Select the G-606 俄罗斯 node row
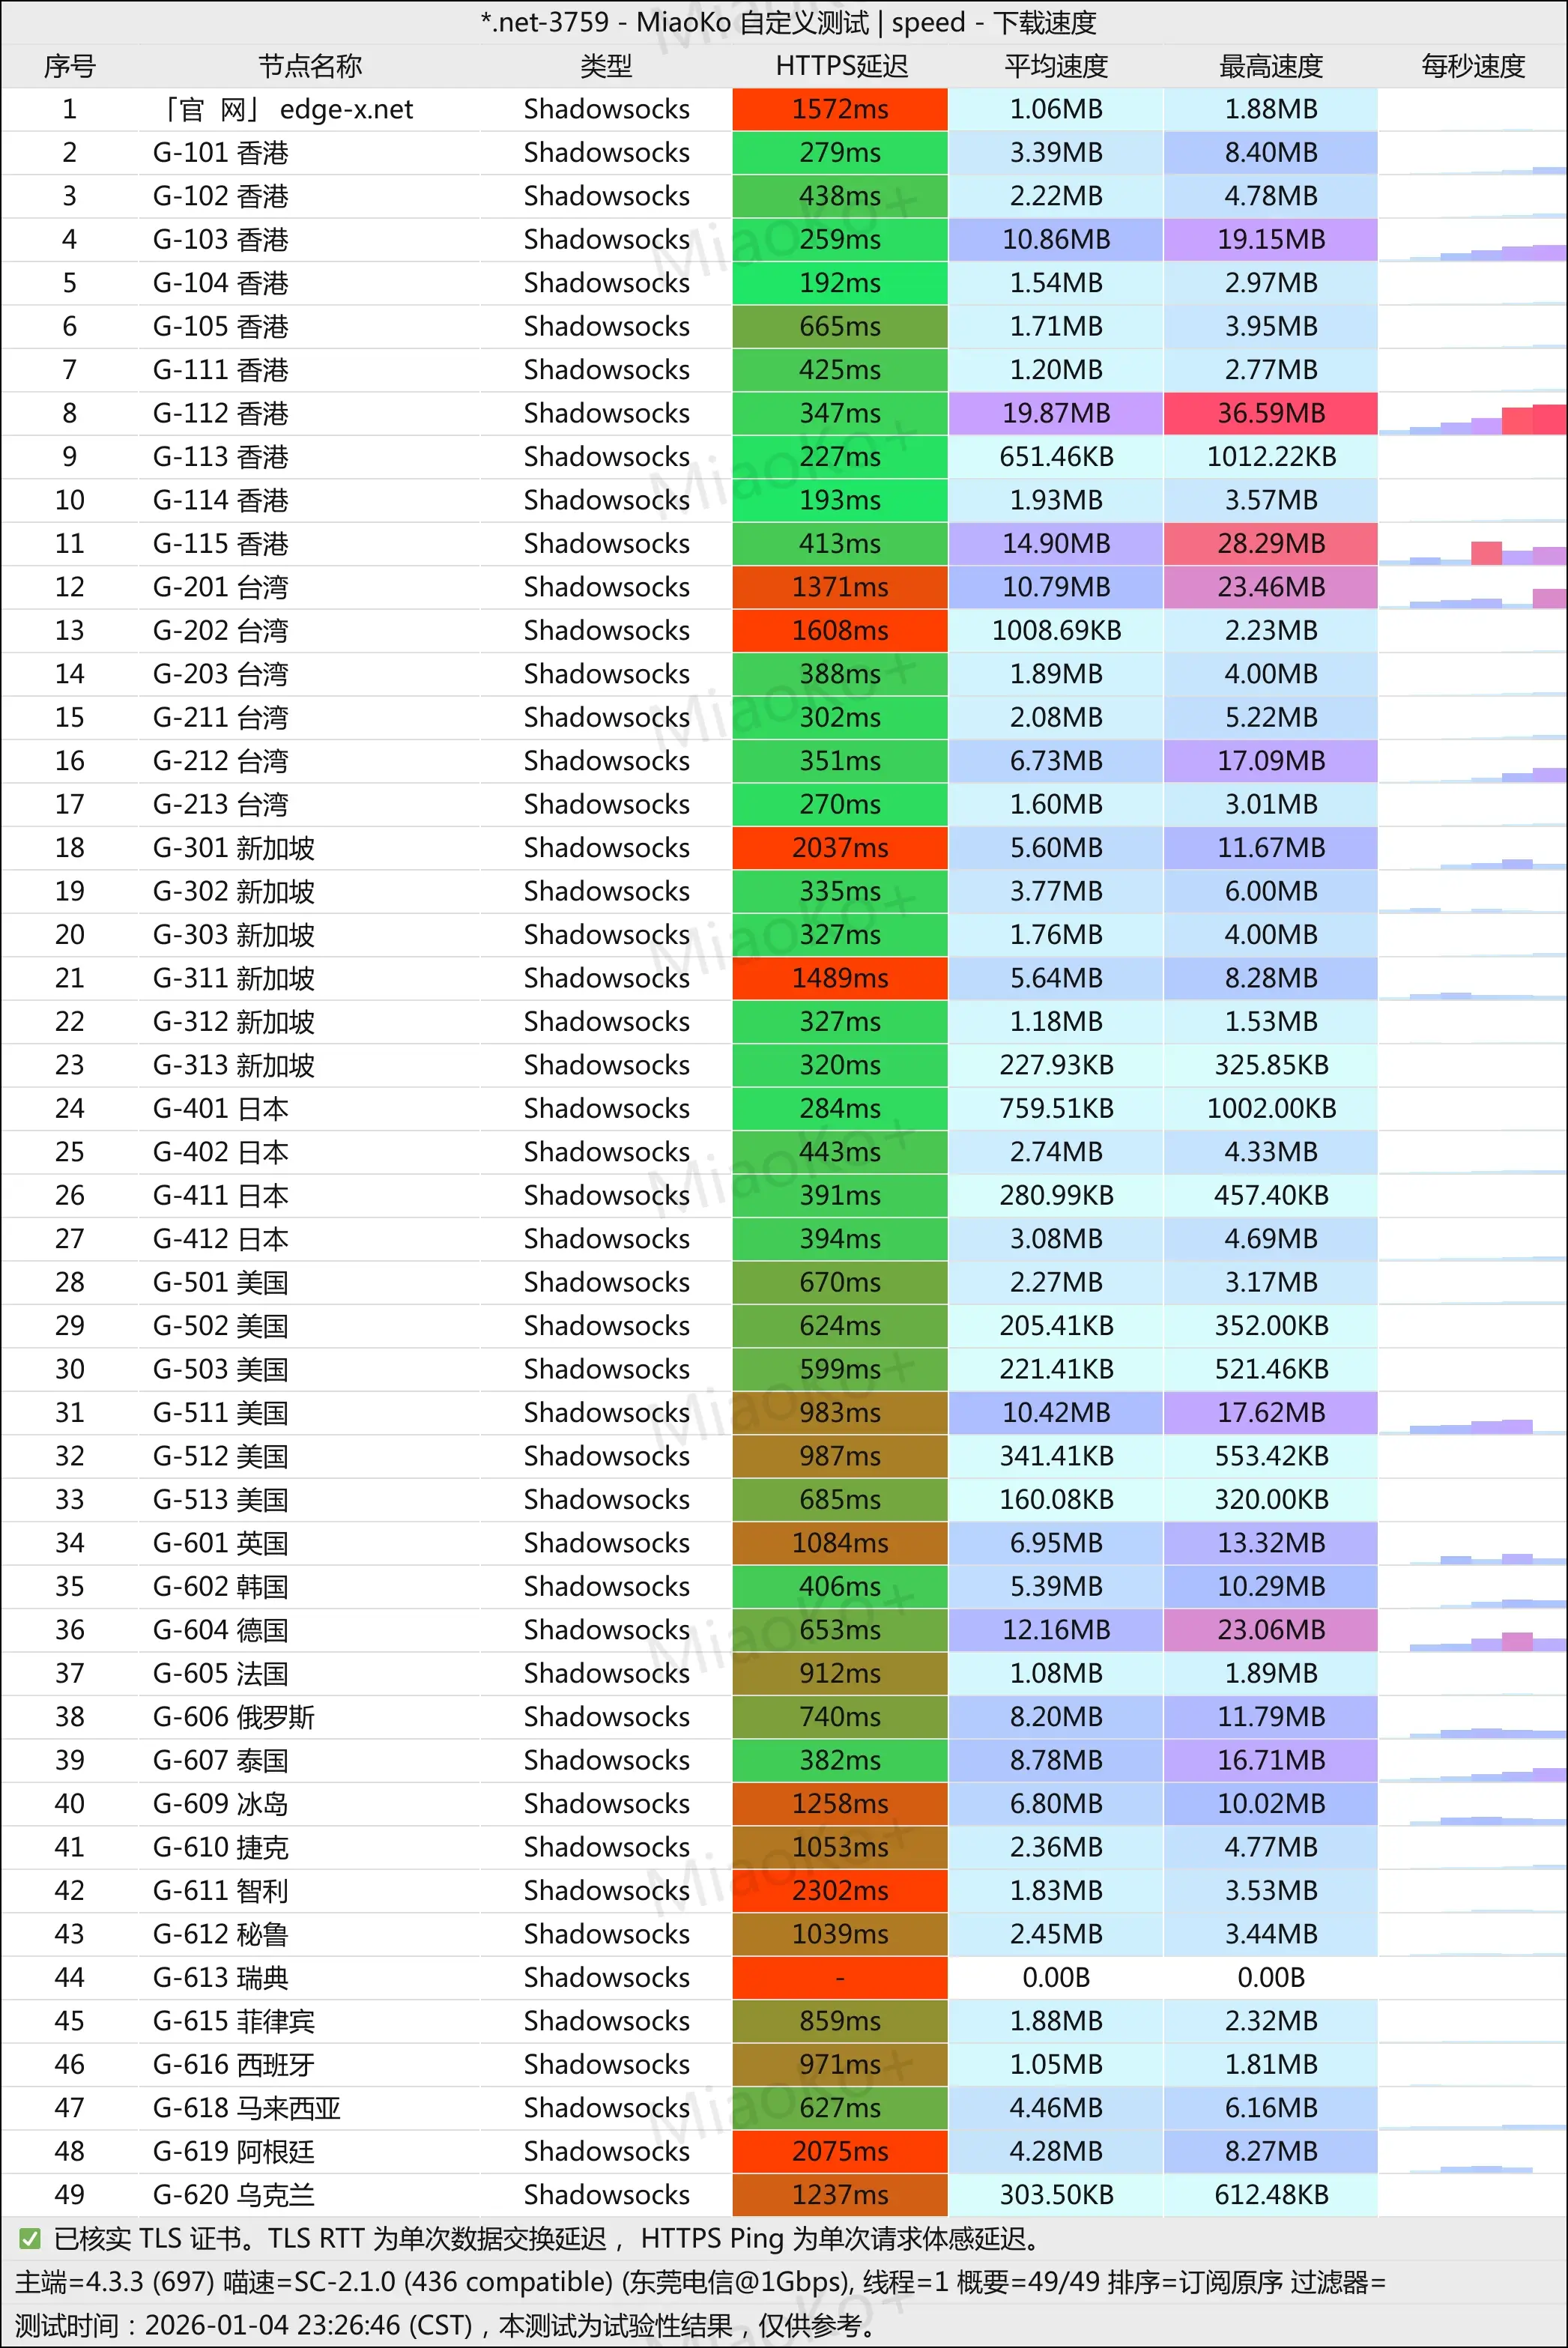The image size is (1568, 2348). click(233, 1717)
